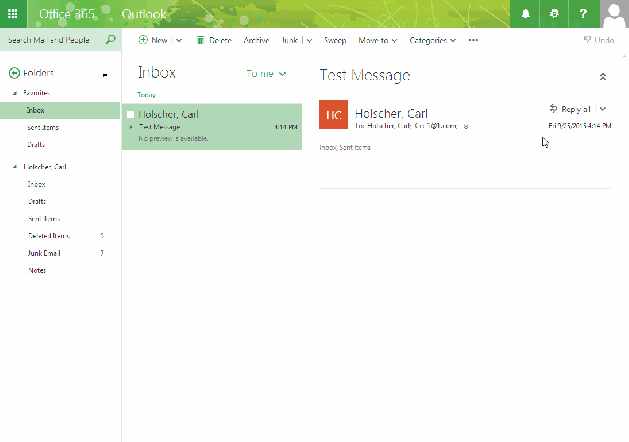Open the Office 365 app launcher grid
Screen dimensions: 629x442
pyautogui.click(x=13, y=14)
